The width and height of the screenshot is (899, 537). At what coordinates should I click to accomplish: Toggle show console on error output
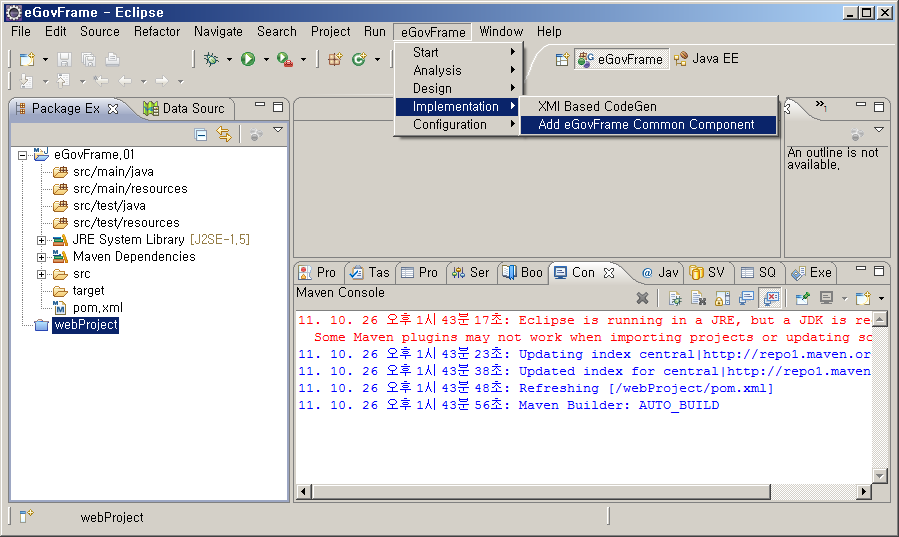click(770, 298)
